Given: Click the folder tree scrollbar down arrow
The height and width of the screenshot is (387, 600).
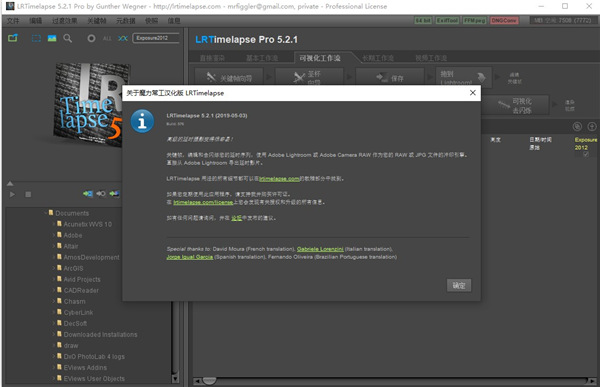Looking at the screenshot, I should (x=175, y=379).
